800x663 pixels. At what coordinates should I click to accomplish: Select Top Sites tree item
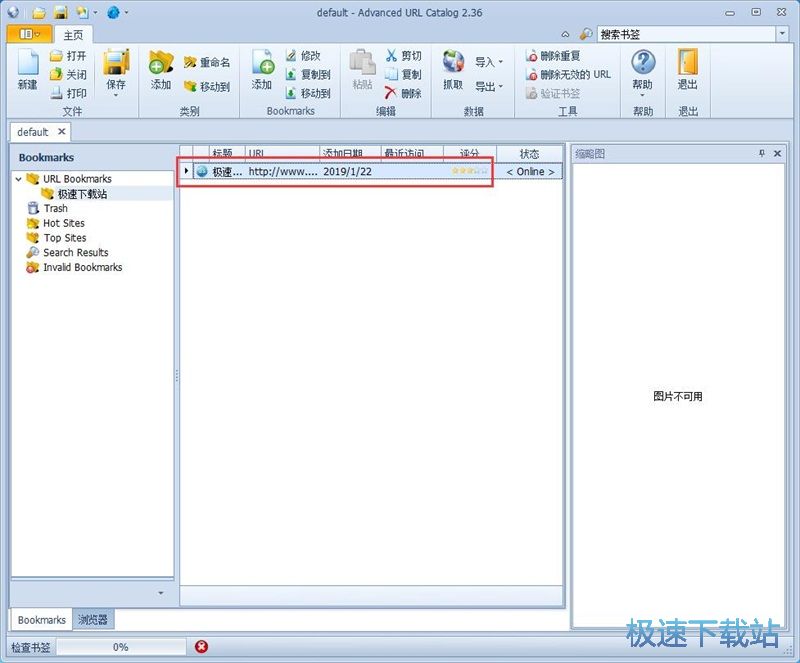point(64,238)
